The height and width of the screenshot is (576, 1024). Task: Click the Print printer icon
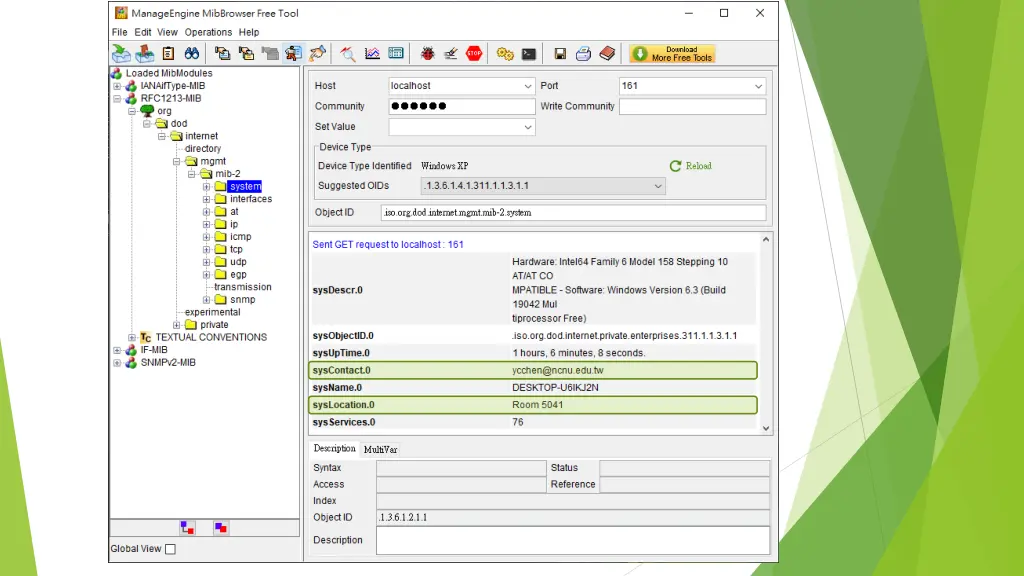(x=583, y=54)
